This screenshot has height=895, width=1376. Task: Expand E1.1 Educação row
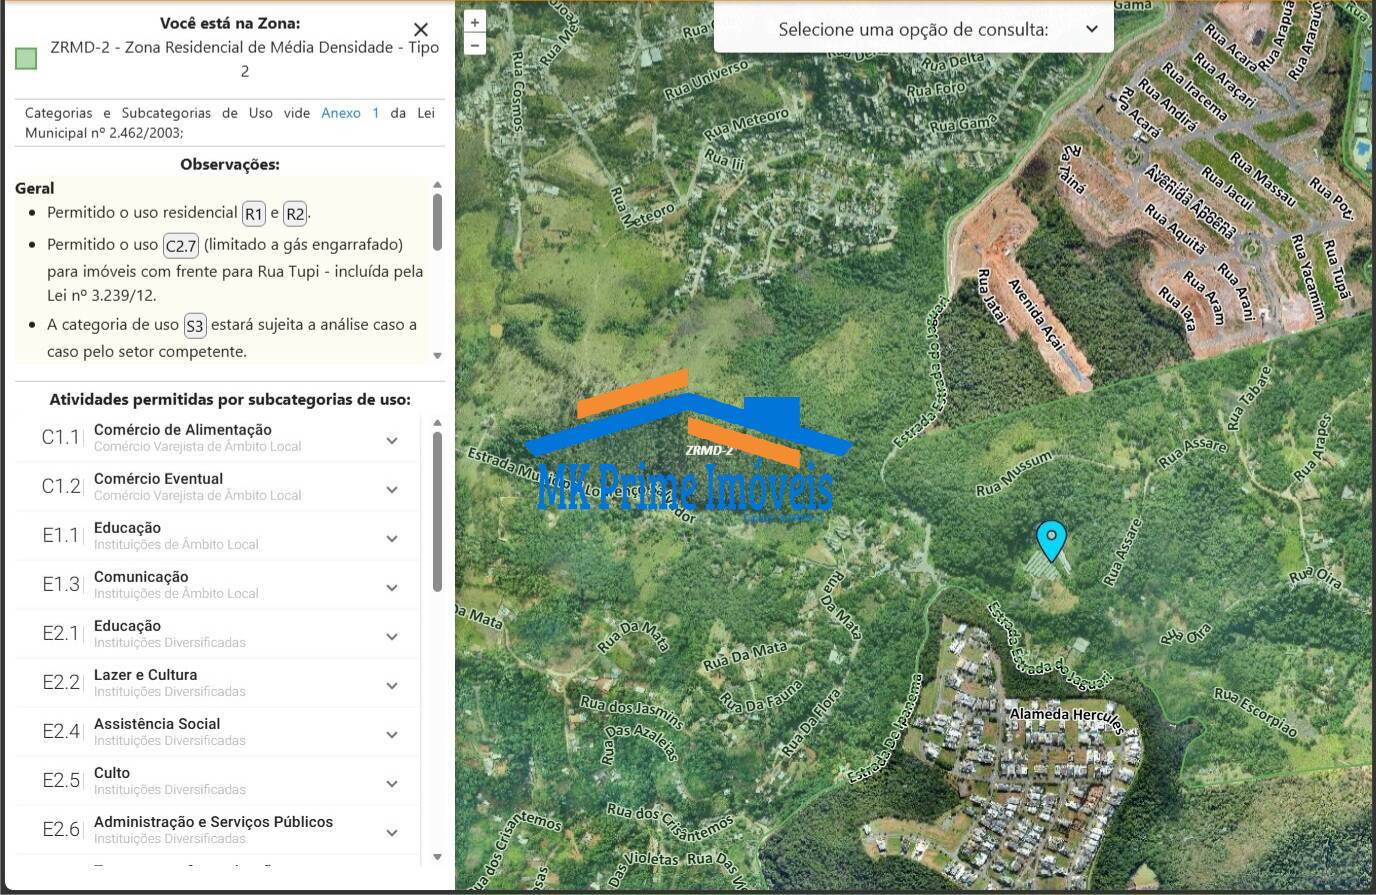218,536
